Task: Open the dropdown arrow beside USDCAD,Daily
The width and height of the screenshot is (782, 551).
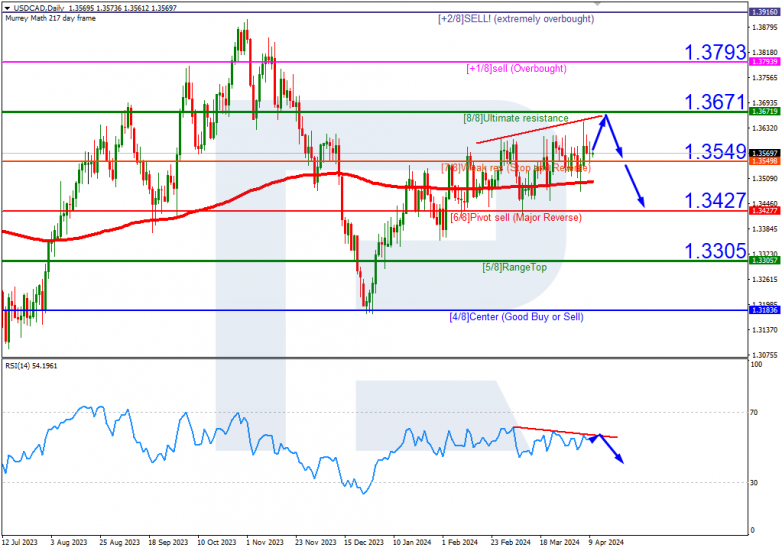Action: tap(7, 8)
